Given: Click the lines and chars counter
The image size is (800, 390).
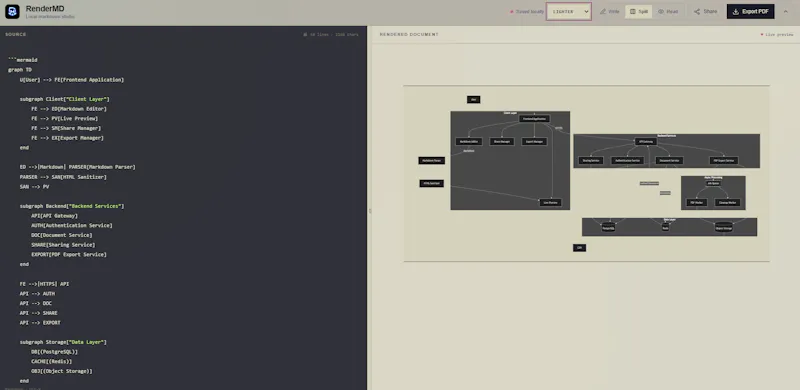Looking at the screenshot, I should point(331,35).
